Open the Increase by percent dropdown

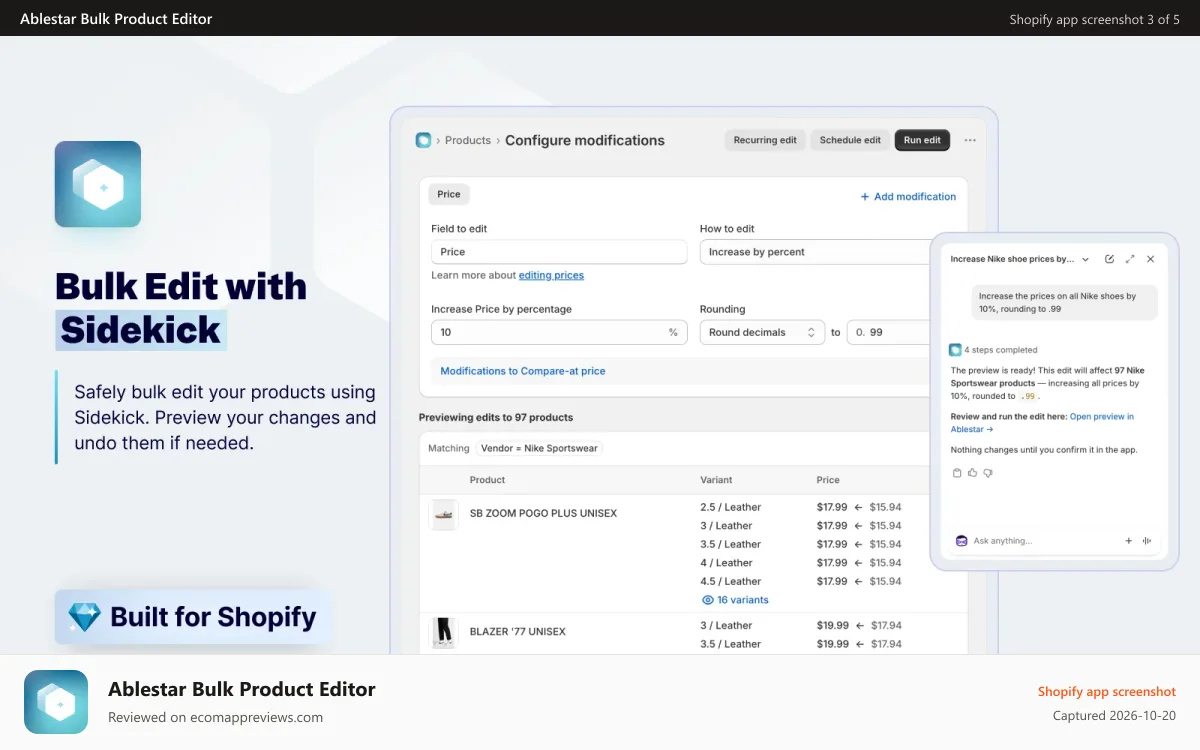(x=815, y=252)
